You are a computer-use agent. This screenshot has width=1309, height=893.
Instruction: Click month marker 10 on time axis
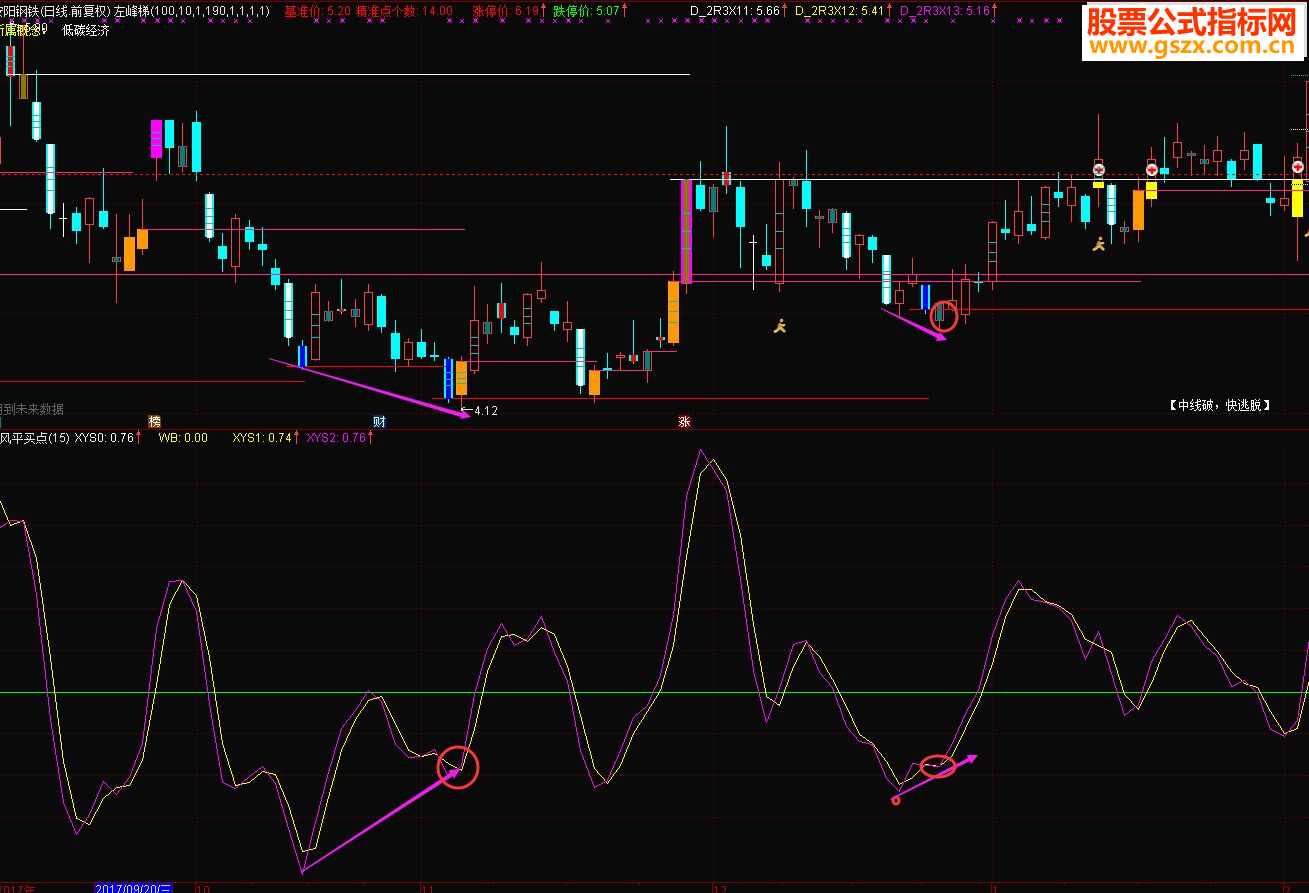coord(203,887)
